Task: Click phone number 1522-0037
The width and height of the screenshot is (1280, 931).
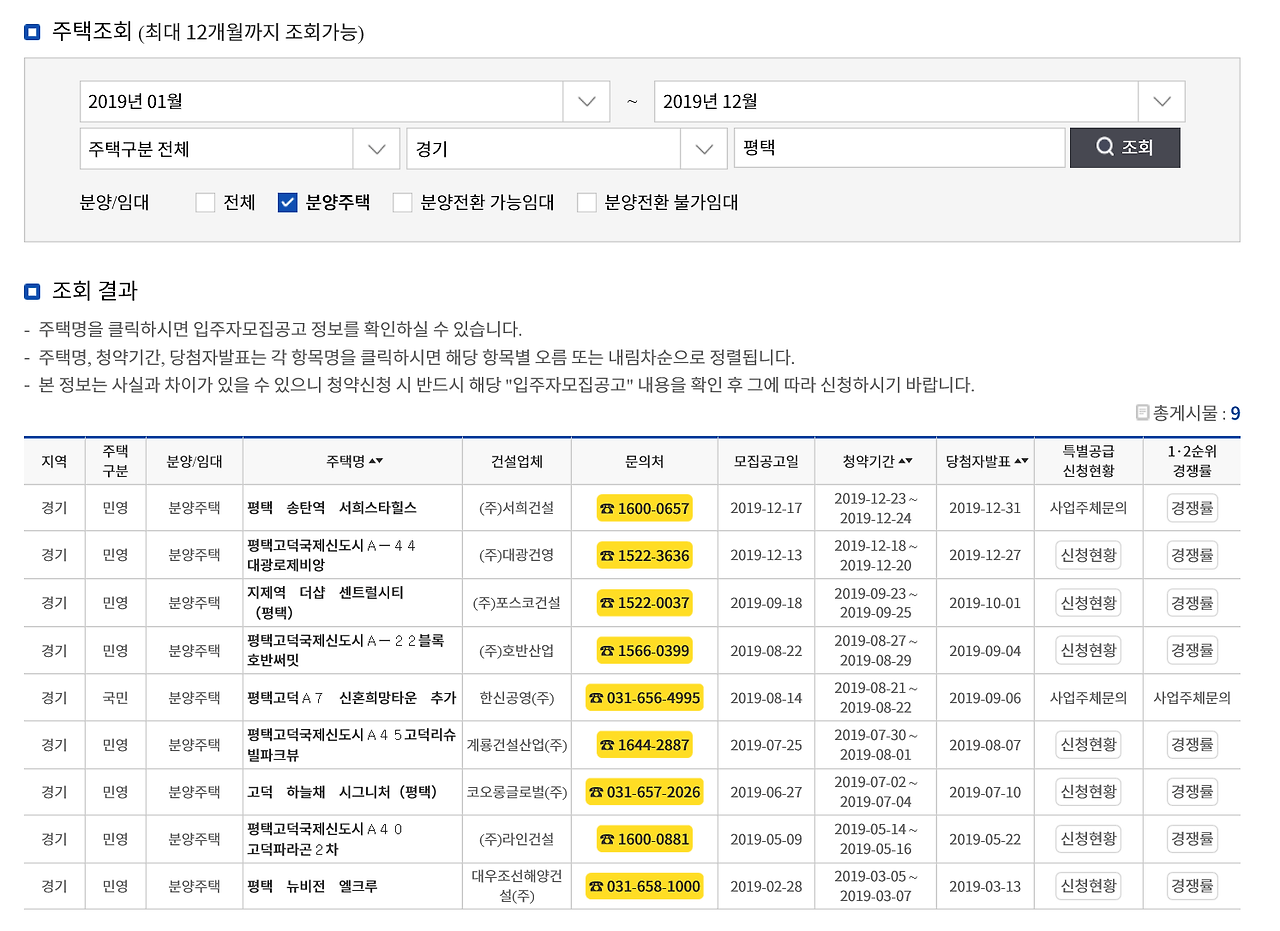Action: click(x=644, y=603)
